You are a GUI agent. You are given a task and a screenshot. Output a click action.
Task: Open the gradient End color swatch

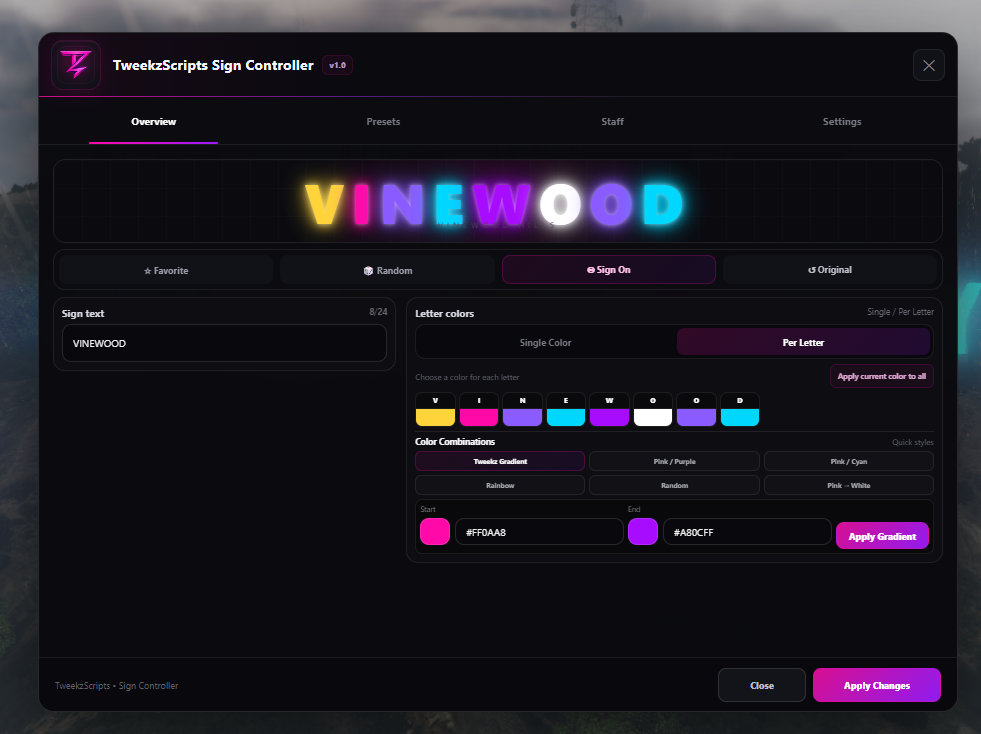click(x=643, y=531)
